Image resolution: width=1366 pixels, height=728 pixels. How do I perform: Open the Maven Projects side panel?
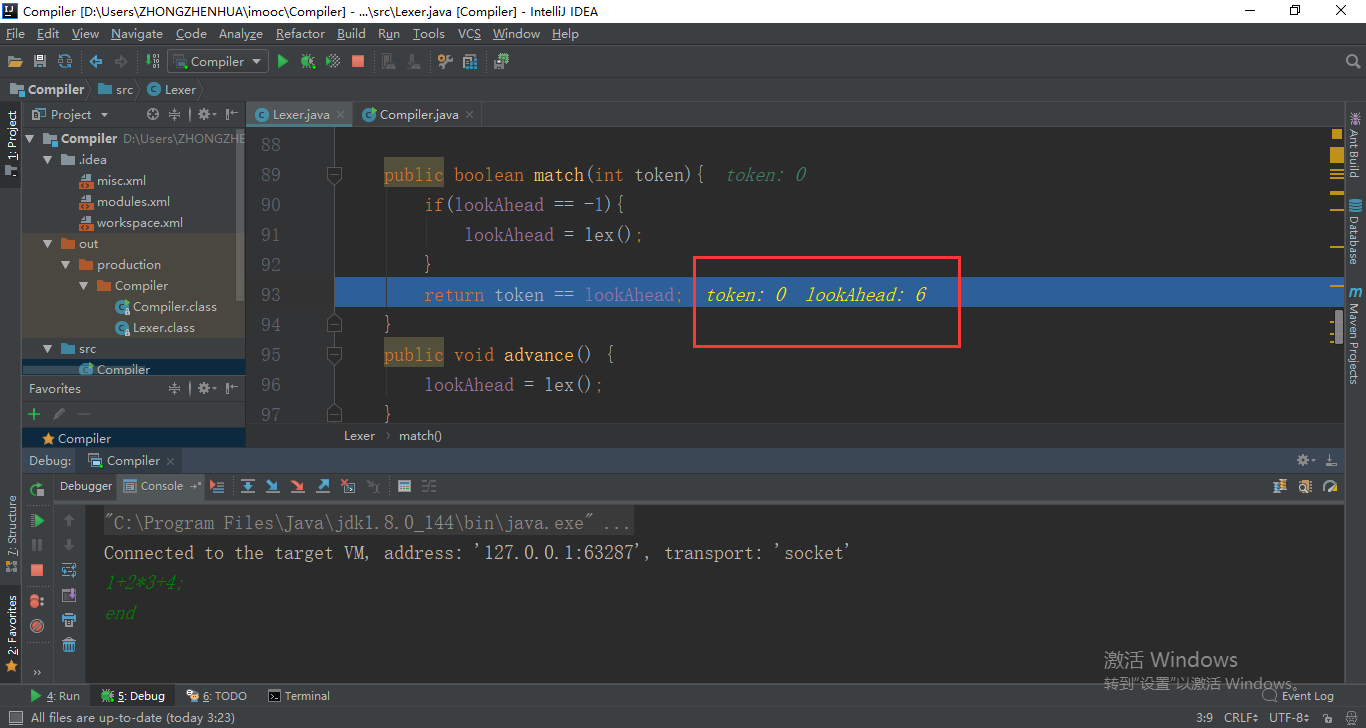(x=1355, y=335)
